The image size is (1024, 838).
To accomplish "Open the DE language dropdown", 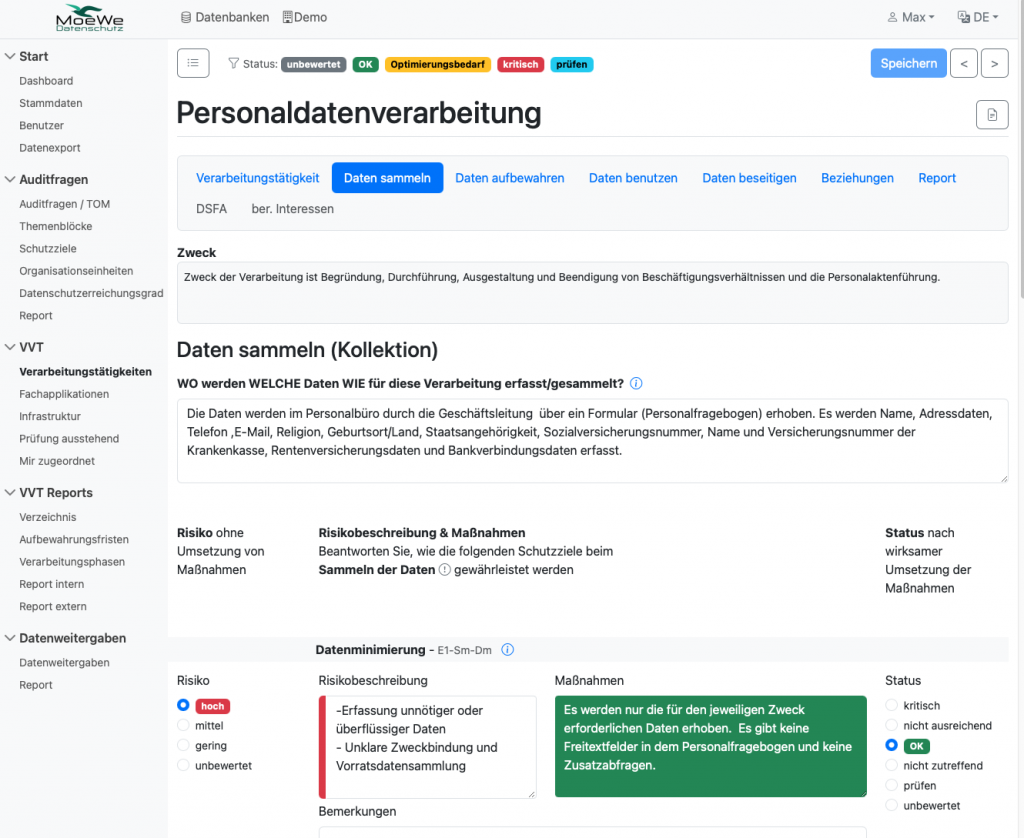I will click(977, 17).
